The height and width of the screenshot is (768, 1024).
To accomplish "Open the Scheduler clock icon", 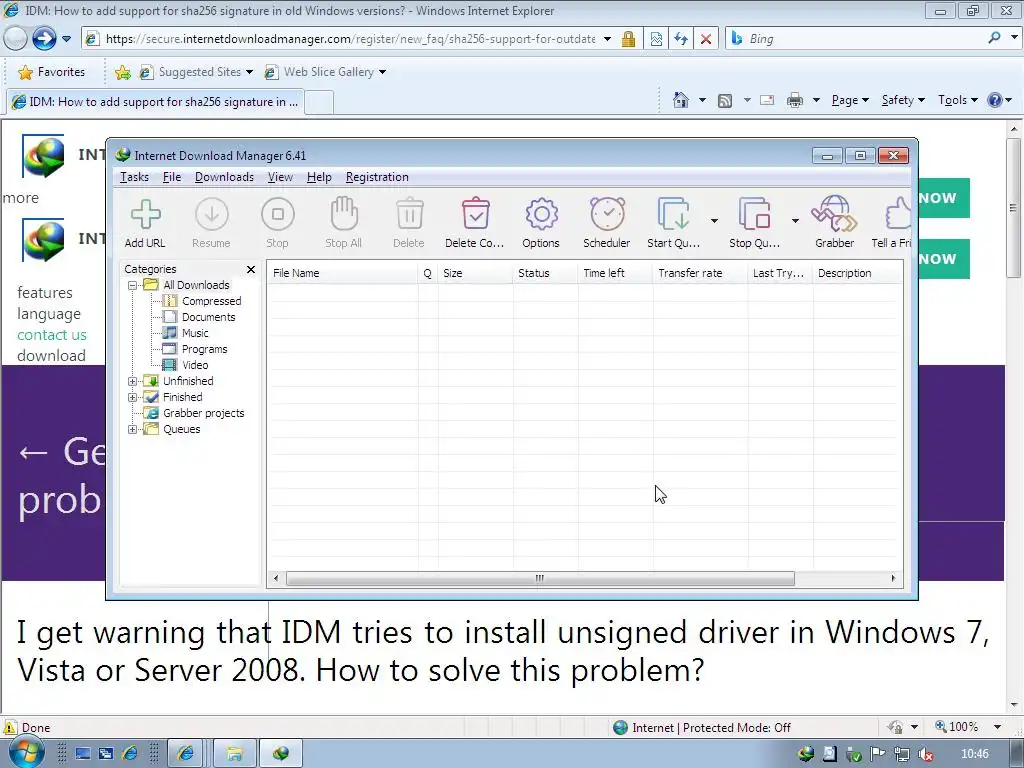I will [607, 214].
